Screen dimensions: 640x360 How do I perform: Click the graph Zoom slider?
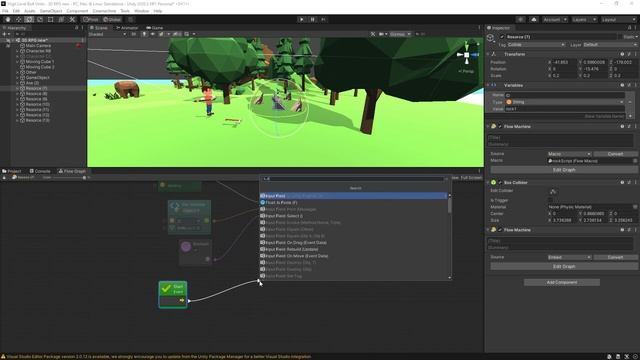point(69,178)
